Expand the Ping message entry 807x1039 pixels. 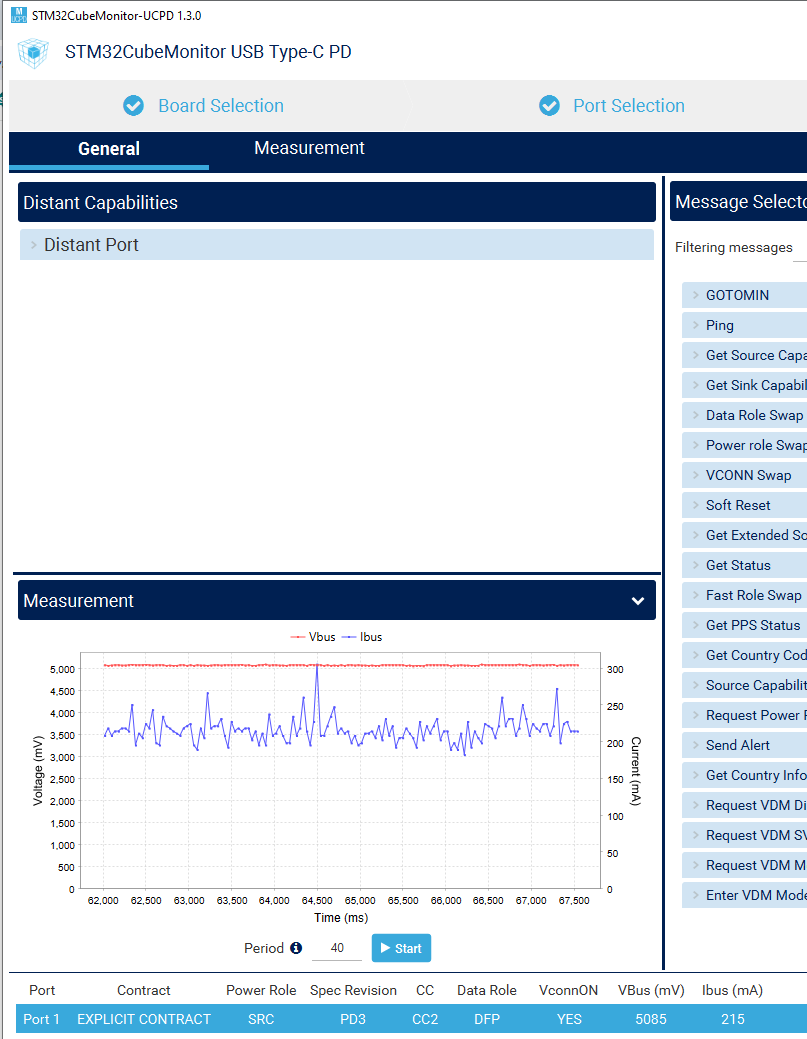719,325
